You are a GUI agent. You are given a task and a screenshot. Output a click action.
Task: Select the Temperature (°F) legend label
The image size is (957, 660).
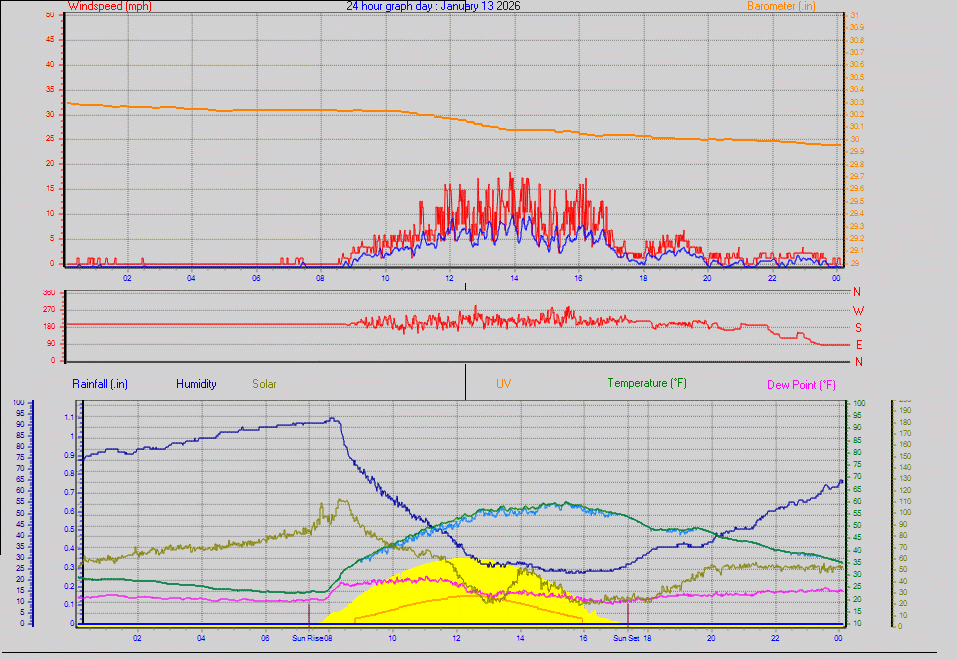[647, 383]
